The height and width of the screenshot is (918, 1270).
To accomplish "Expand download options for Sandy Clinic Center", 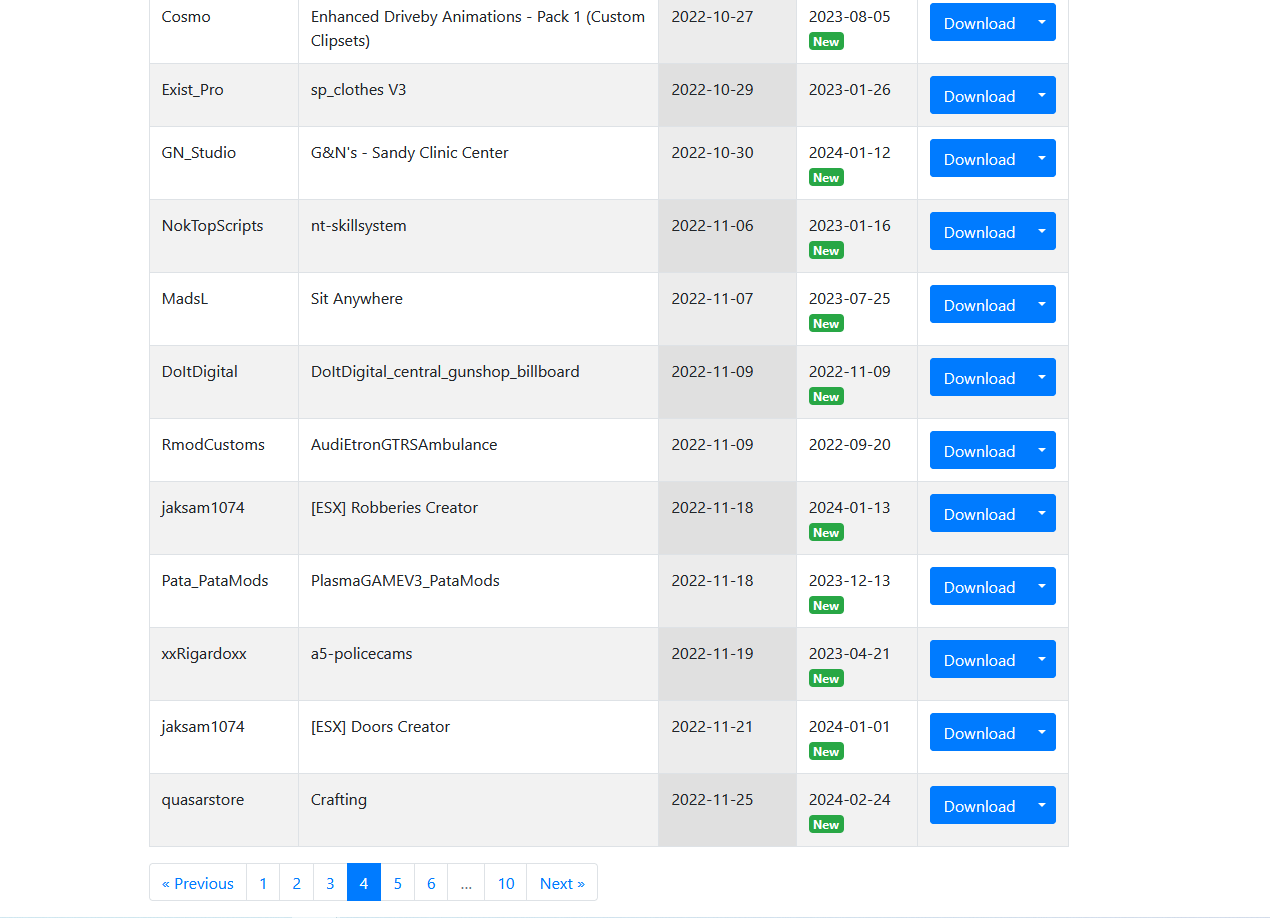I will click(x=1042, y=158).
